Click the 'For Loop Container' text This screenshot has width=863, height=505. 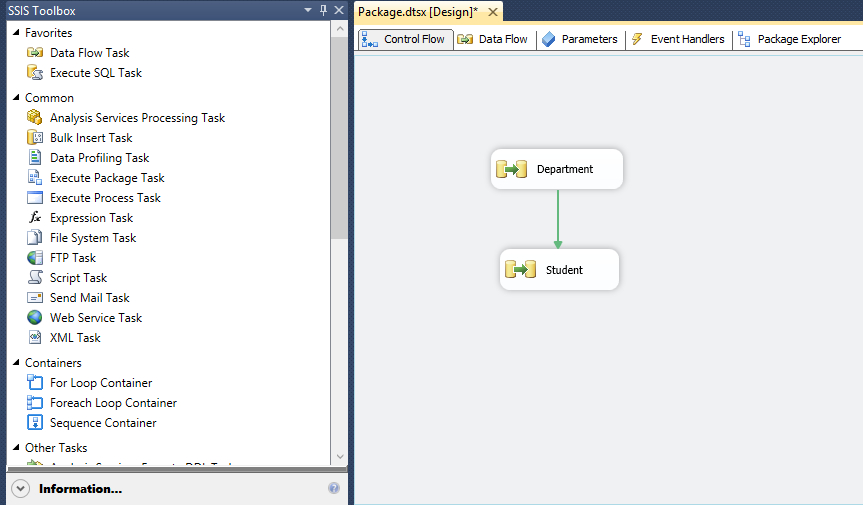(x=101, y=382)
